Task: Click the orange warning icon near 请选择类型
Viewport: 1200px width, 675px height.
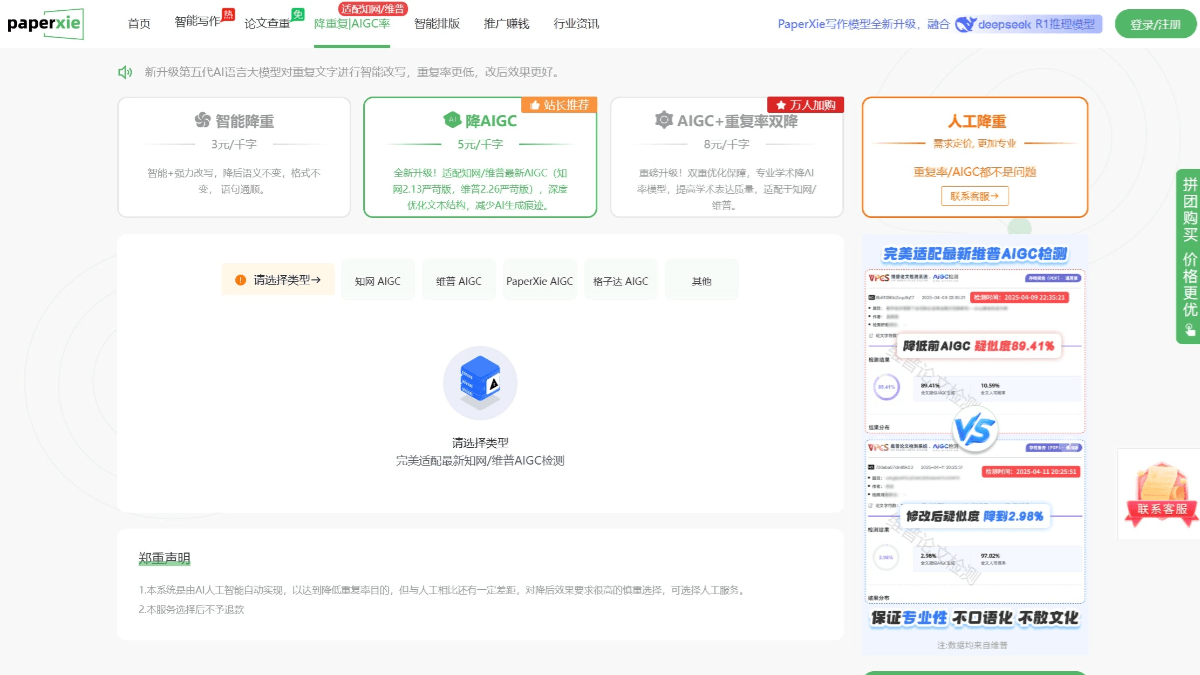Action: pyautogui.click(x=240, y=280)
